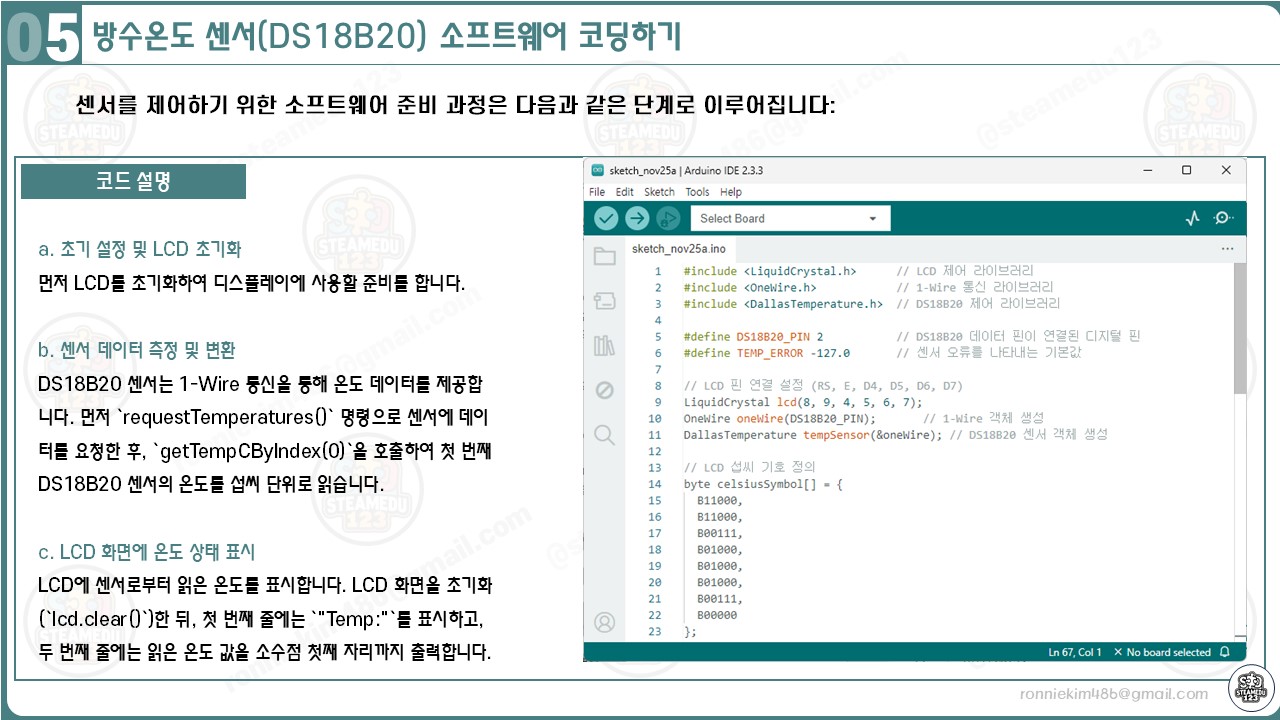Click the notifications bell icon

click(1225, 652)
